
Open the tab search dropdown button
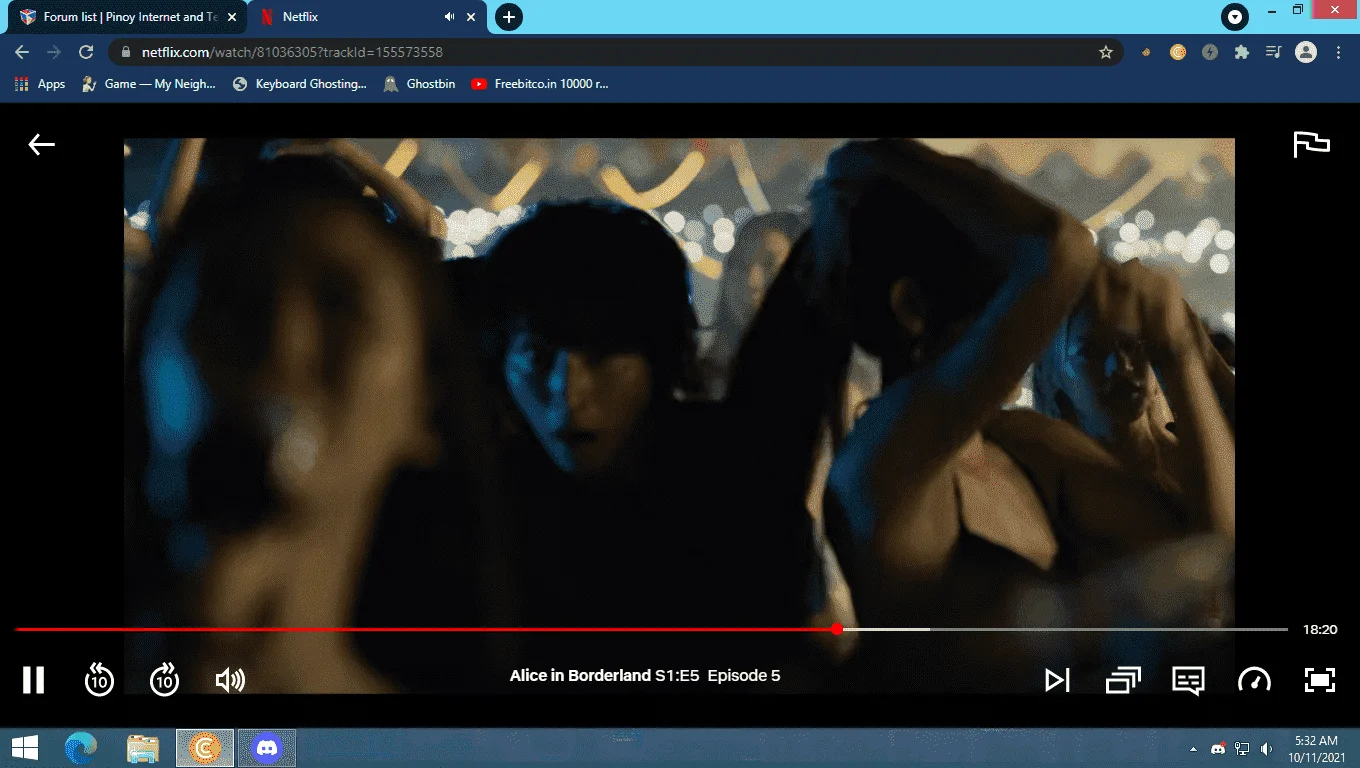pos(1235,17)
